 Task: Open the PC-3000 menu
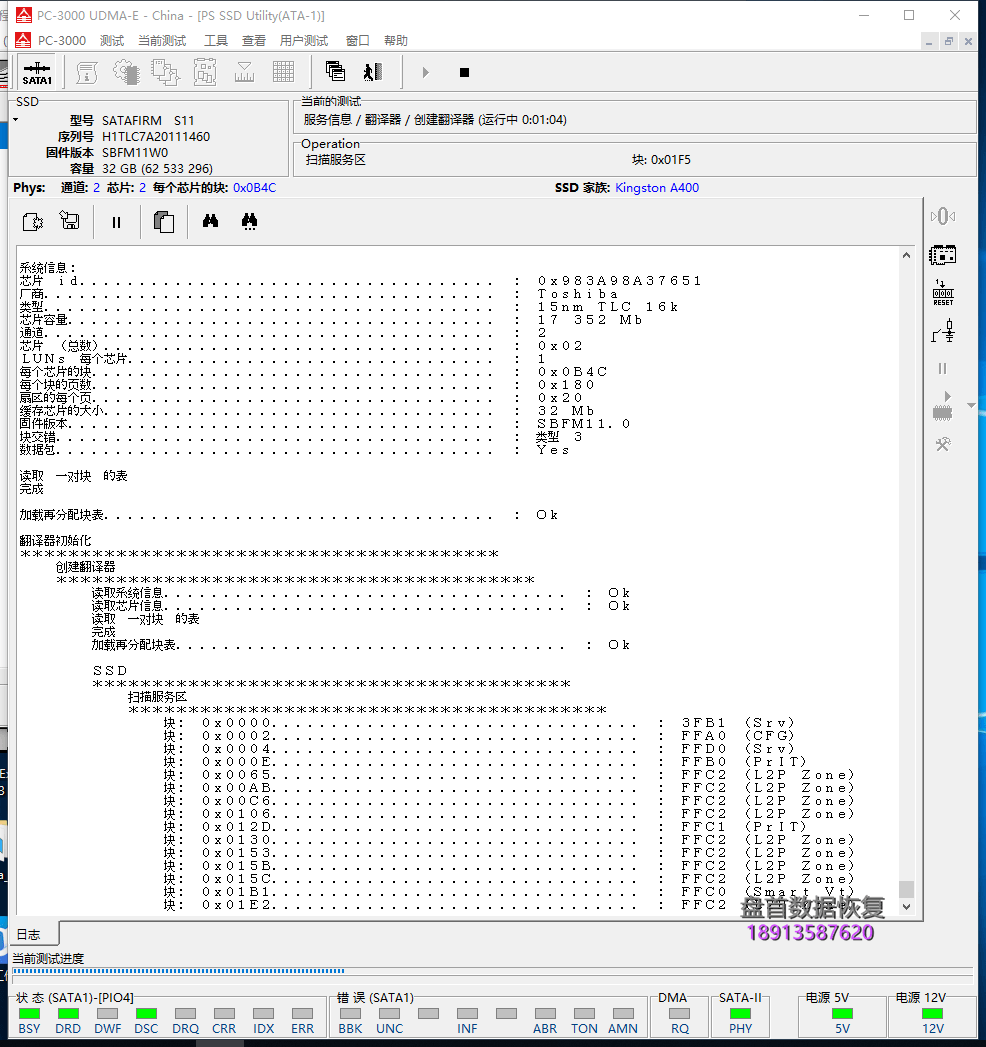(x=62, y=41)
